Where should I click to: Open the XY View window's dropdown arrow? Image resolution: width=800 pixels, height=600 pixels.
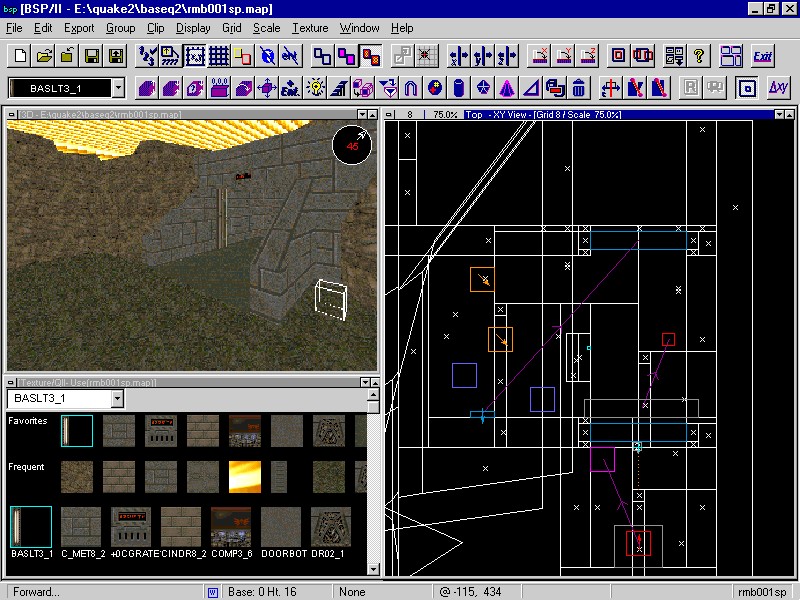point(779,114)
